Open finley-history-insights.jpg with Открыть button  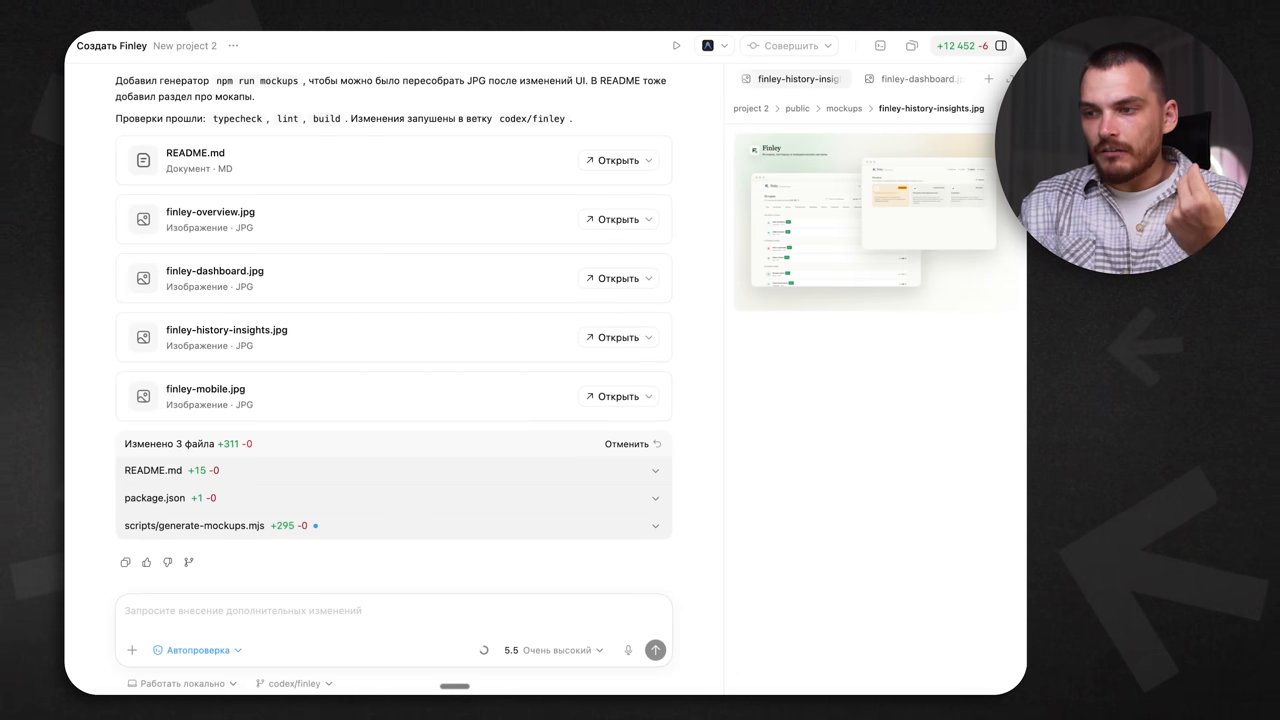(x=612, y=337)
